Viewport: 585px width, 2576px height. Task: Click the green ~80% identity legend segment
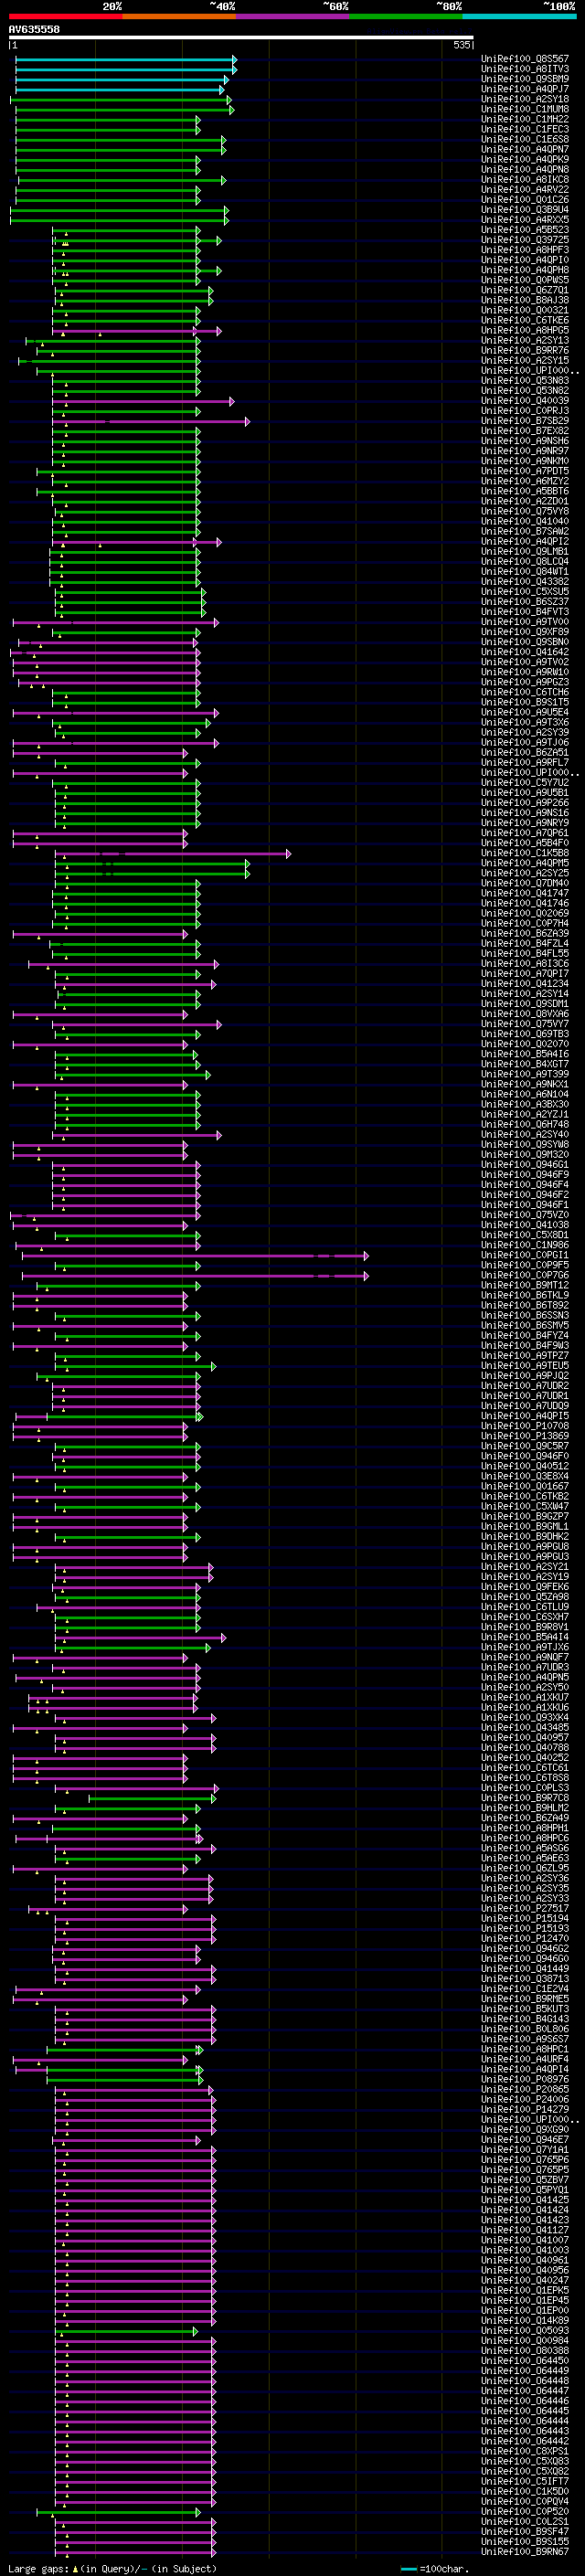pyautogui.click(x=406, y=16)
